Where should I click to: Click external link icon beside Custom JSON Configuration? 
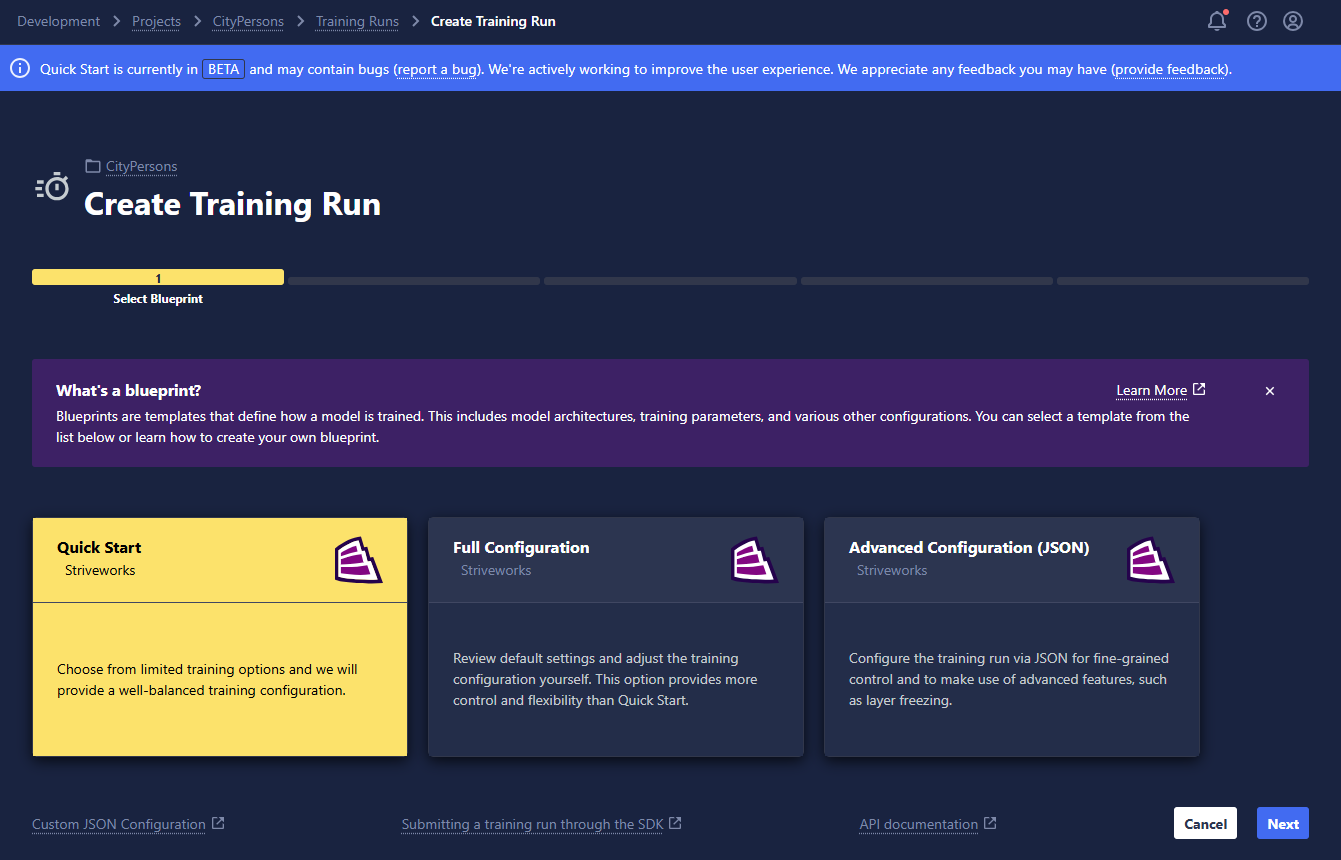coord(218,823)
